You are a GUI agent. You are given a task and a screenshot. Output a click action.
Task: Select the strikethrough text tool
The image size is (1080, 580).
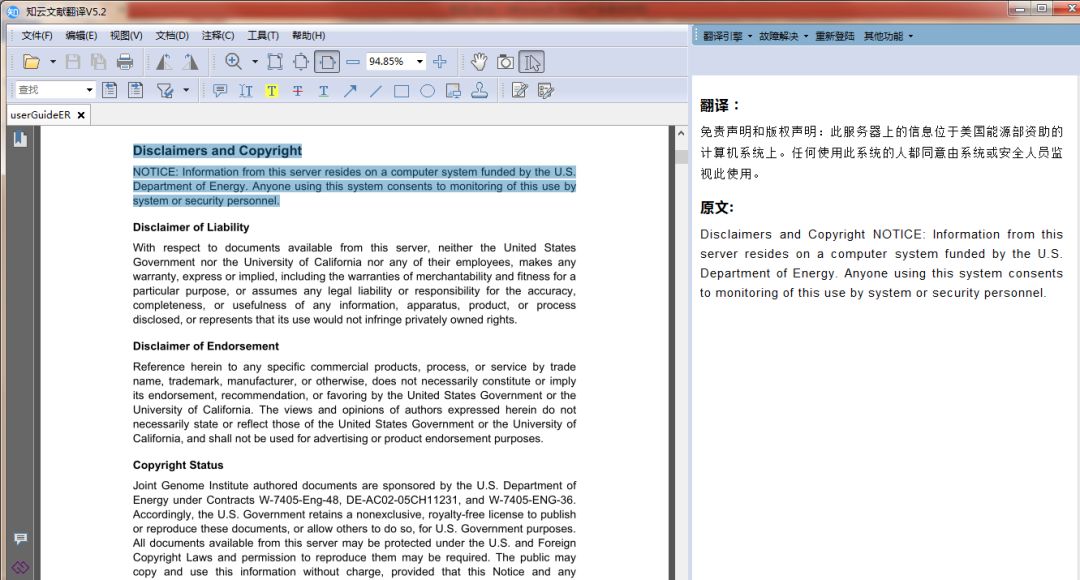coord(298,91)
